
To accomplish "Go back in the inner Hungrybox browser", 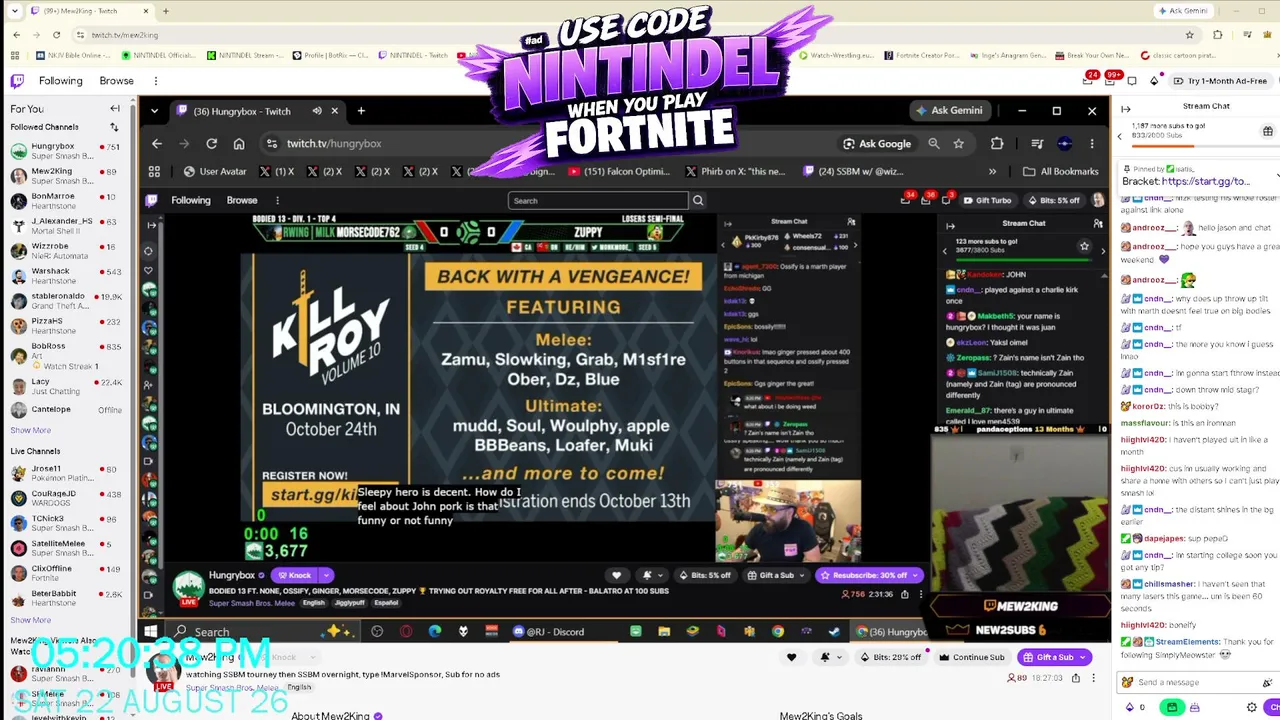I will click(x=157, y=144).
